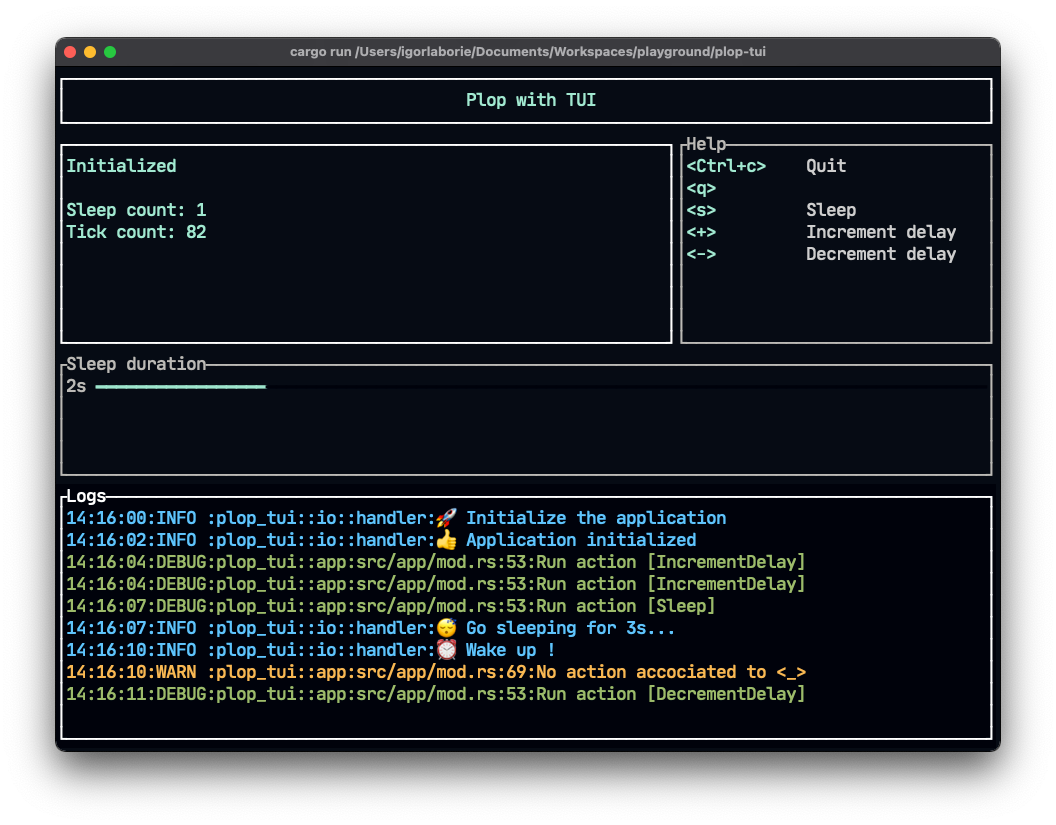Click the window title bar path text

point(528,52)
